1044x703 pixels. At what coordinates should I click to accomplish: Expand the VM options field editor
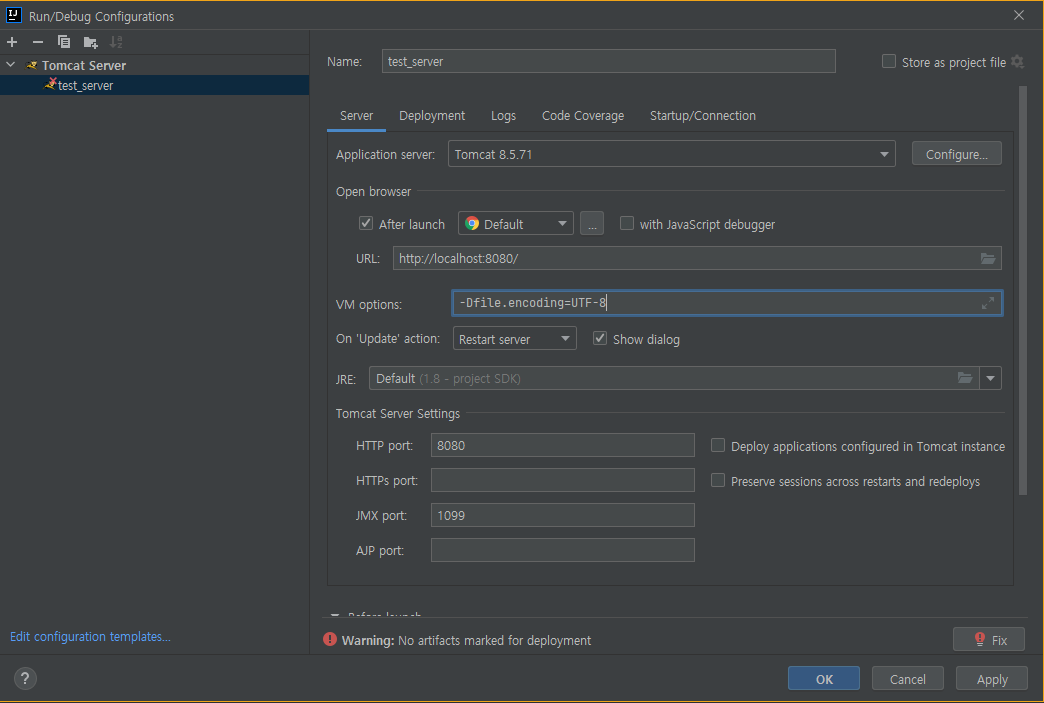[987, 303]
